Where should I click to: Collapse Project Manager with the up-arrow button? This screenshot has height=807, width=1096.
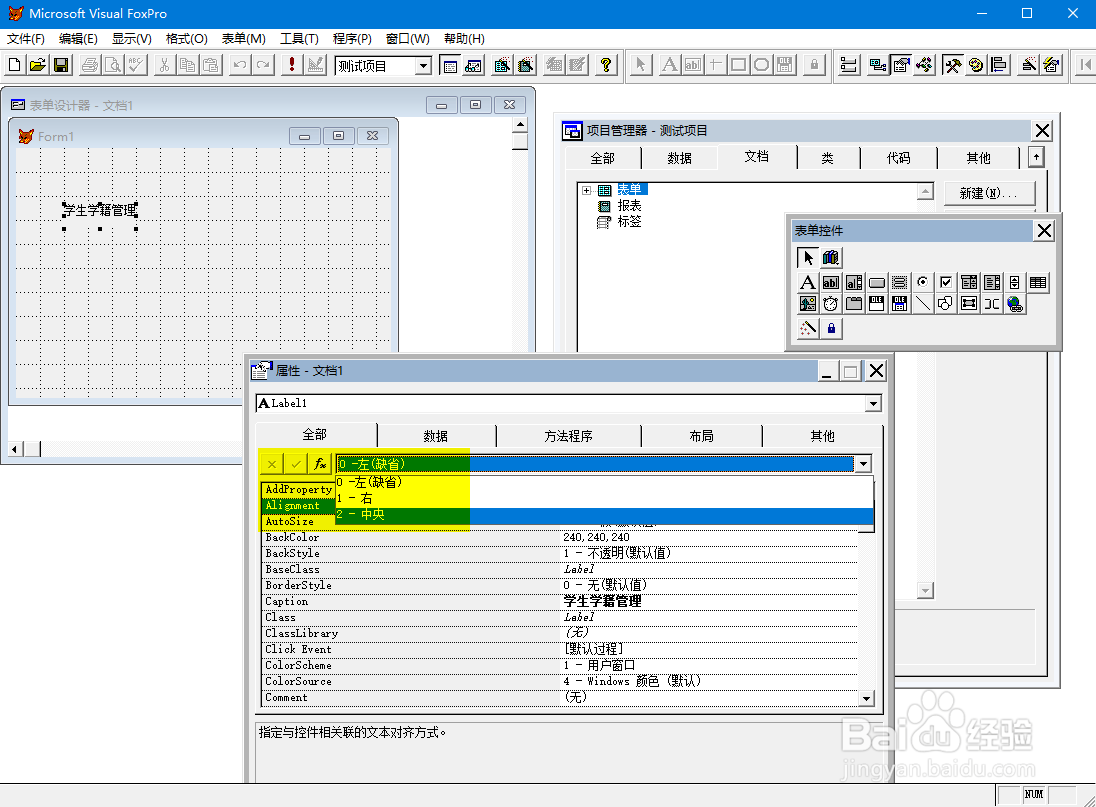click(1036, 157)
